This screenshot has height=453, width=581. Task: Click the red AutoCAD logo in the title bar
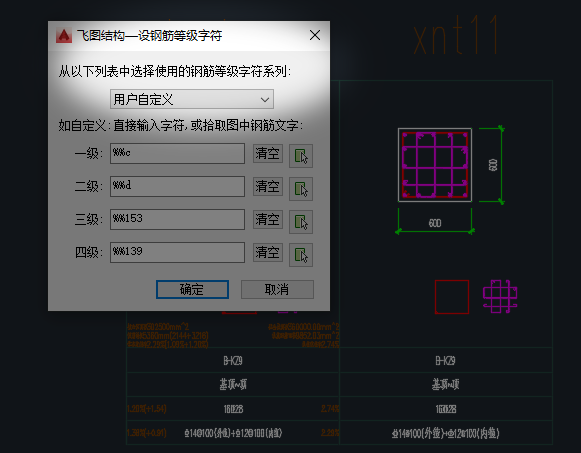pyautogui.click(x=64, y=36)
